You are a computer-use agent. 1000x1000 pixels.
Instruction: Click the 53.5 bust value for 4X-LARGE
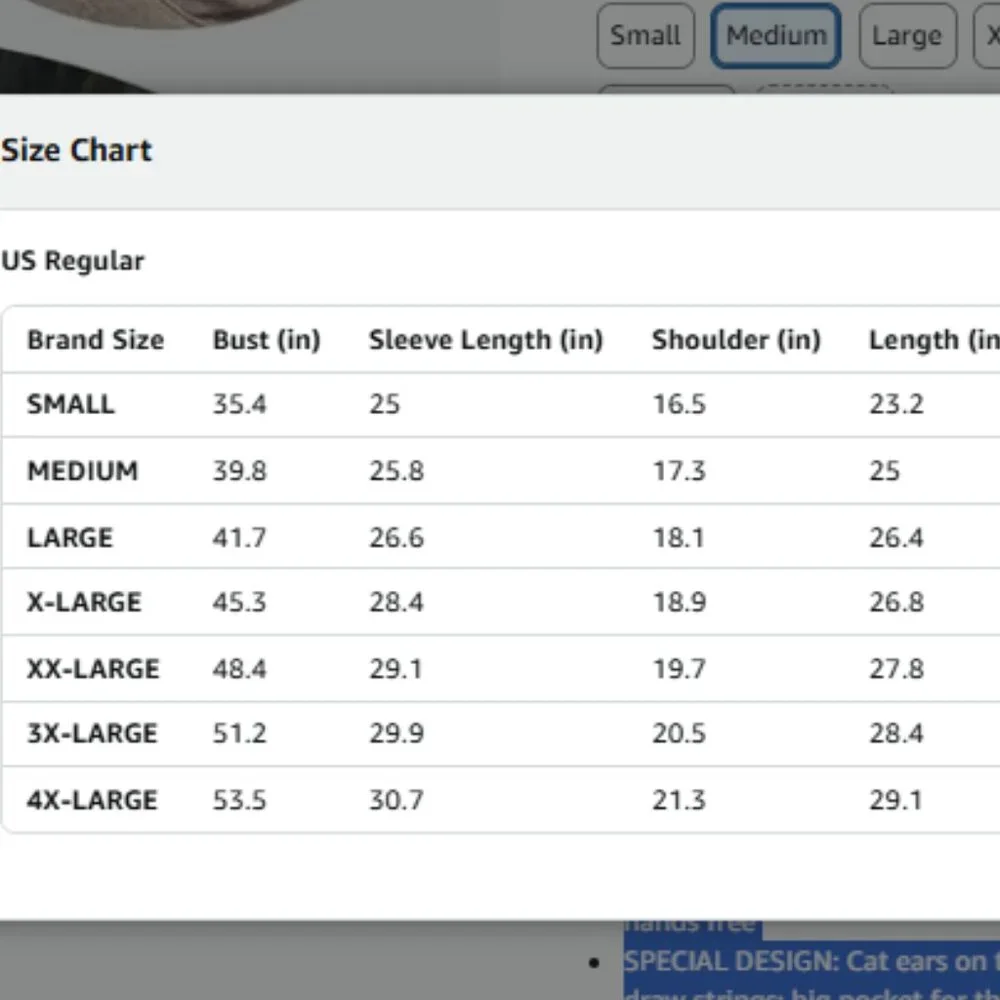click(x=239, y=800)
